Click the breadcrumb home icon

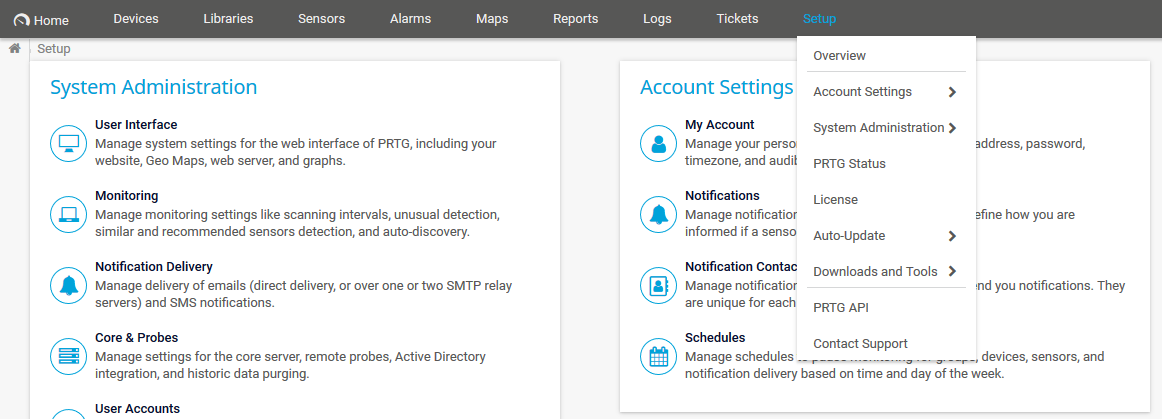click(x=14, y=49)
